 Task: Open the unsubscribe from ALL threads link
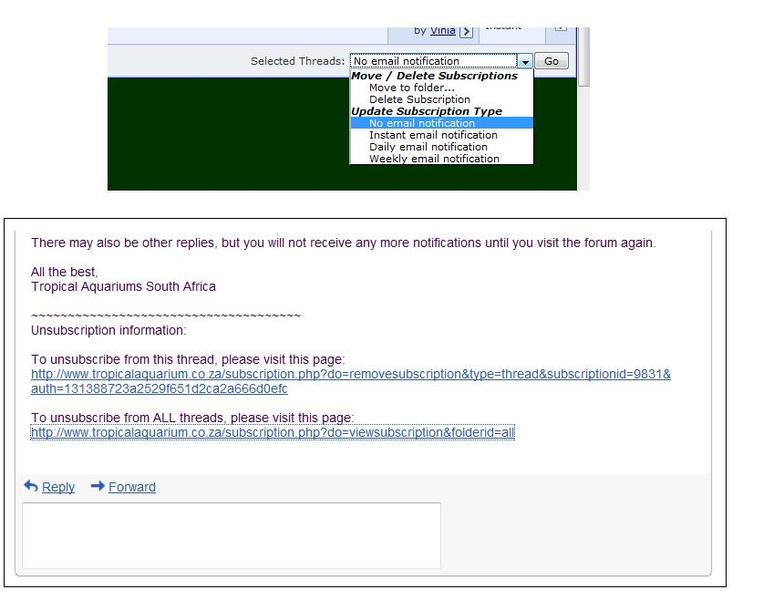(x=272, y=432)
